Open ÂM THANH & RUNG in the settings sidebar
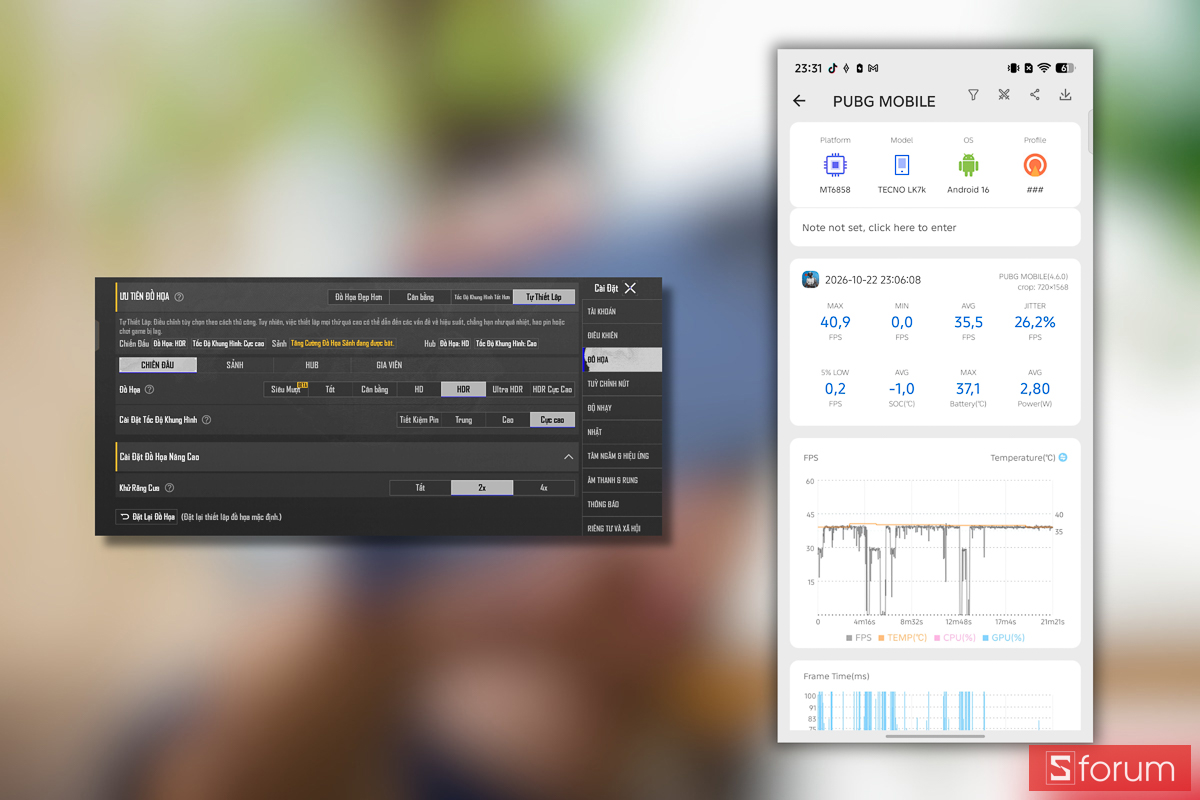The image size is (1200, 800). 622,480
